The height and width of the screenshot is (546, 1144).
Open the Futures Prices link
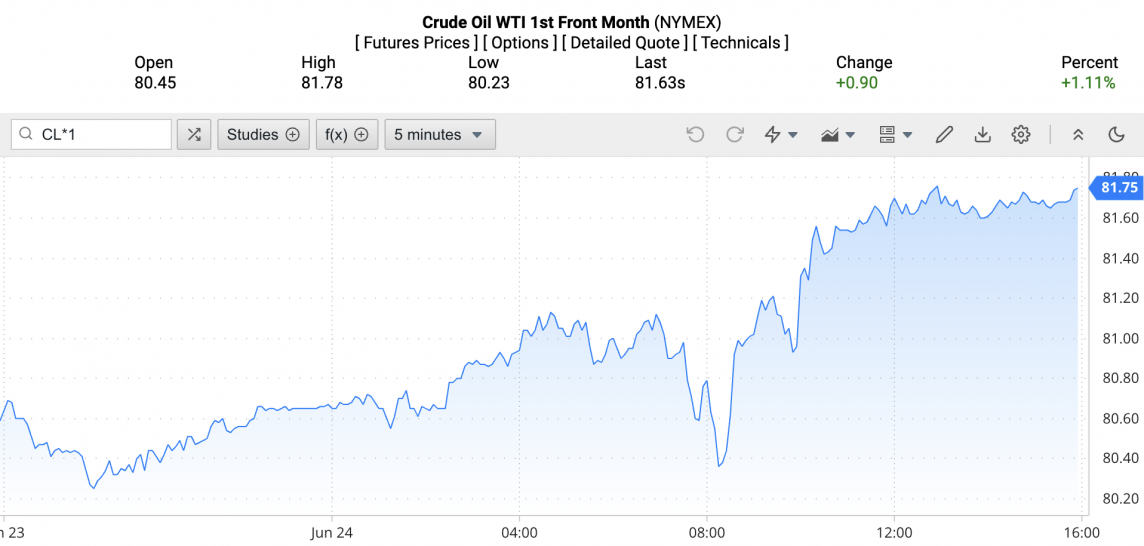click(x=416, y=43)
